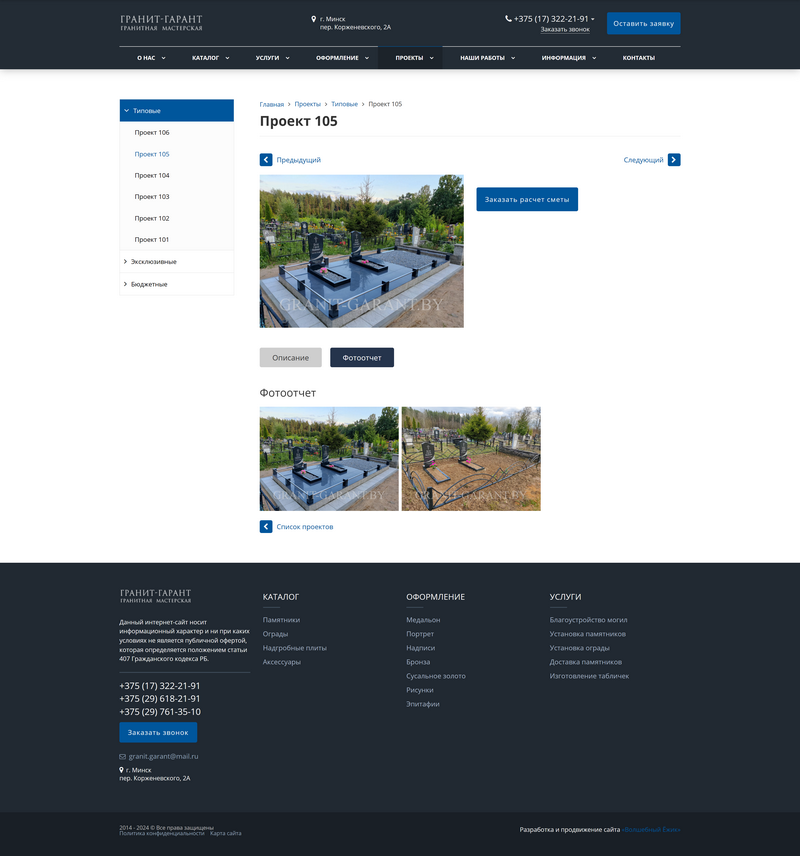Open footer Памятники link

click(x=281, y=620)
